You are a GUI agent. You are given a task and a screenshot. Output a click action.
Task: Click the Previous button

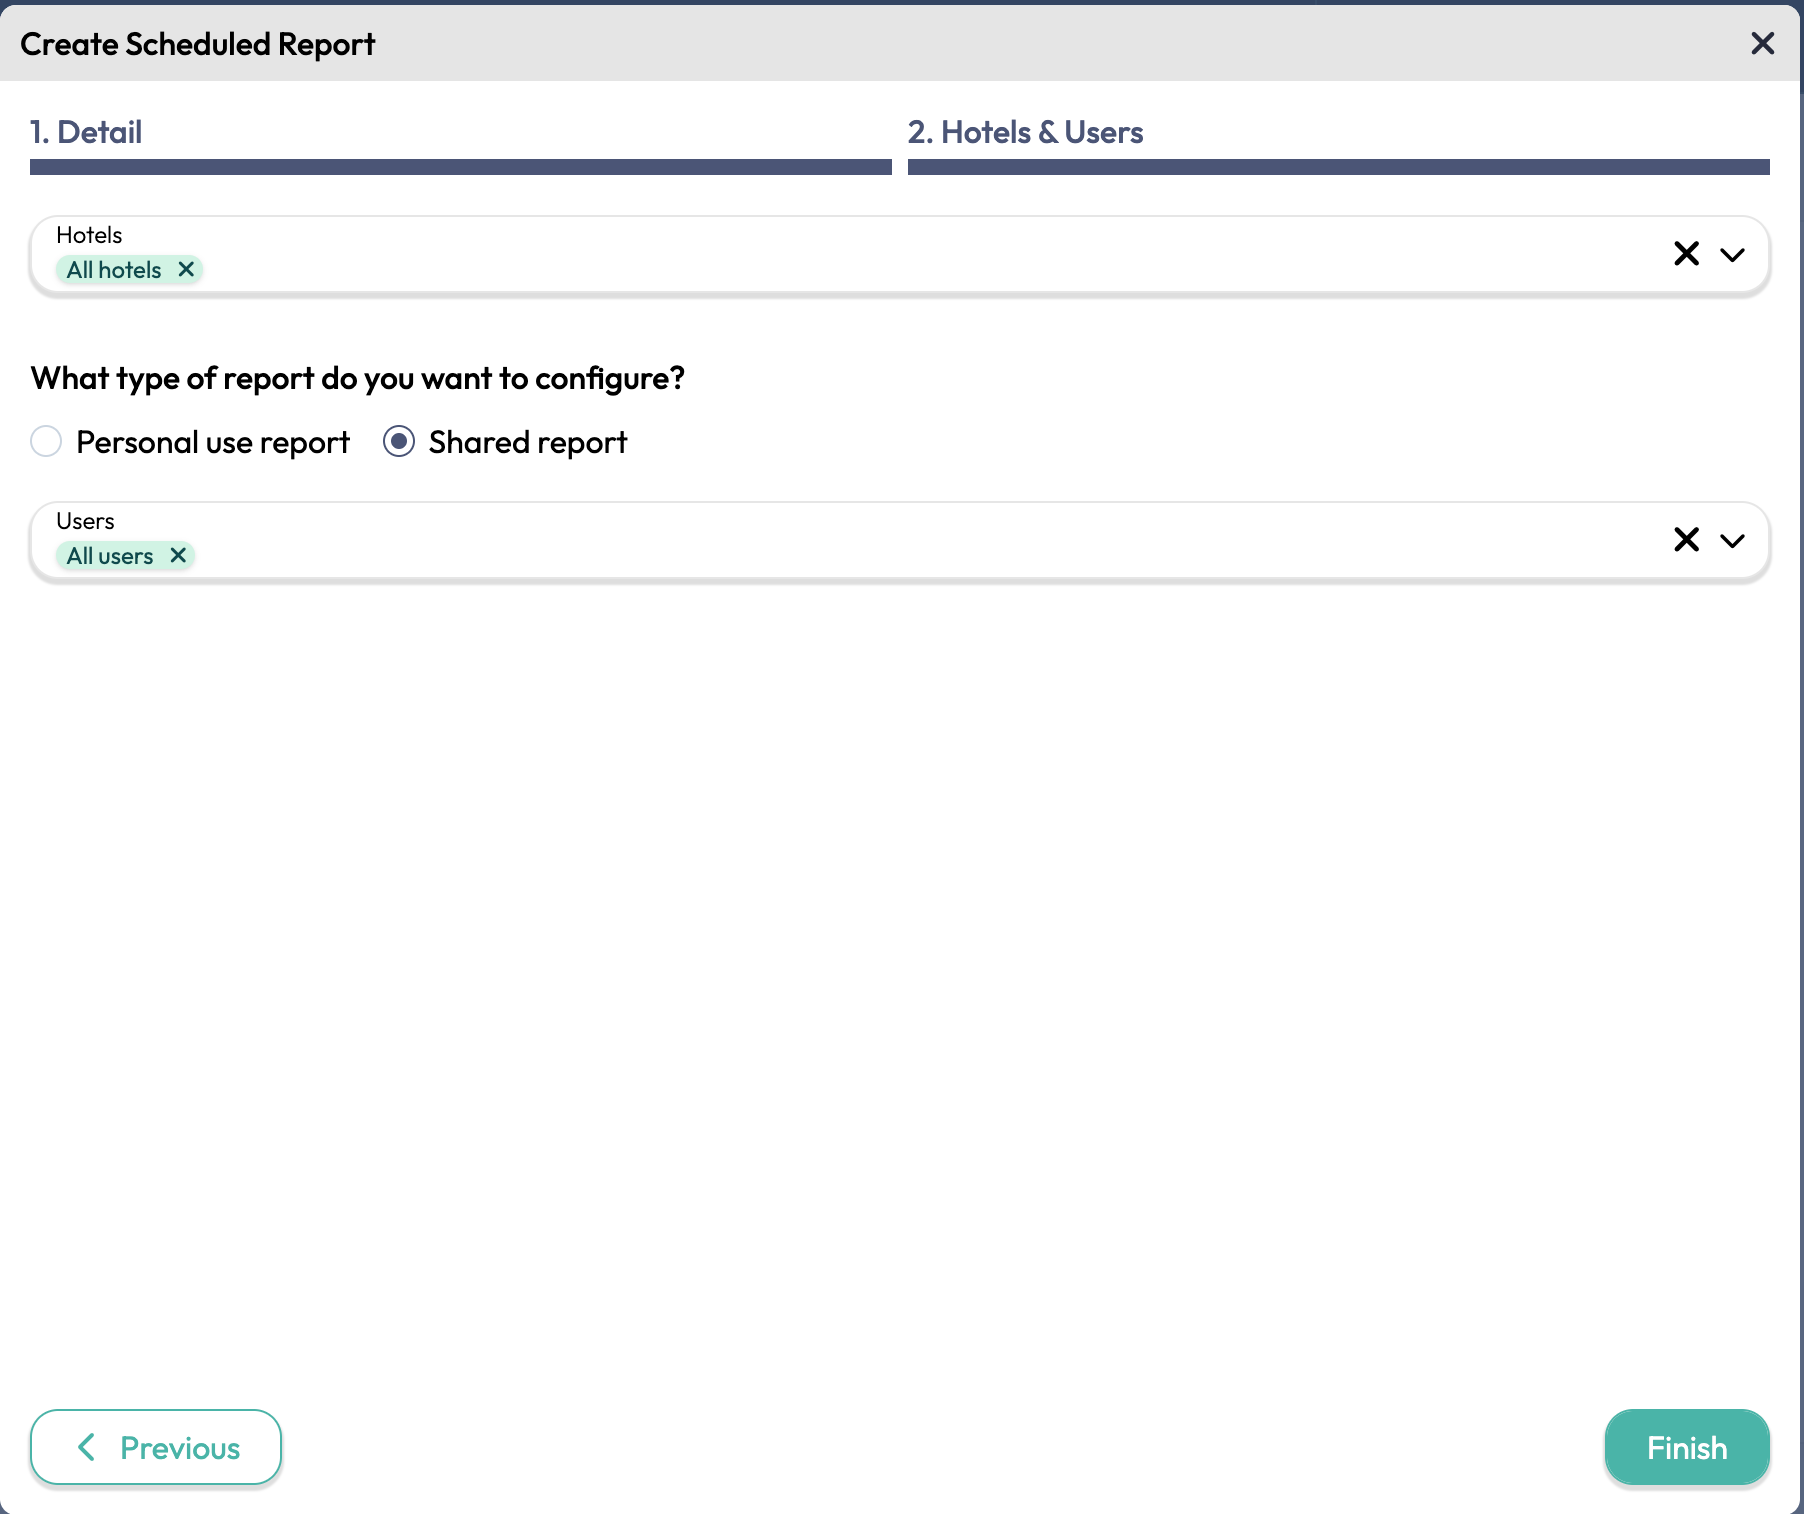[x=156, y=1447]
